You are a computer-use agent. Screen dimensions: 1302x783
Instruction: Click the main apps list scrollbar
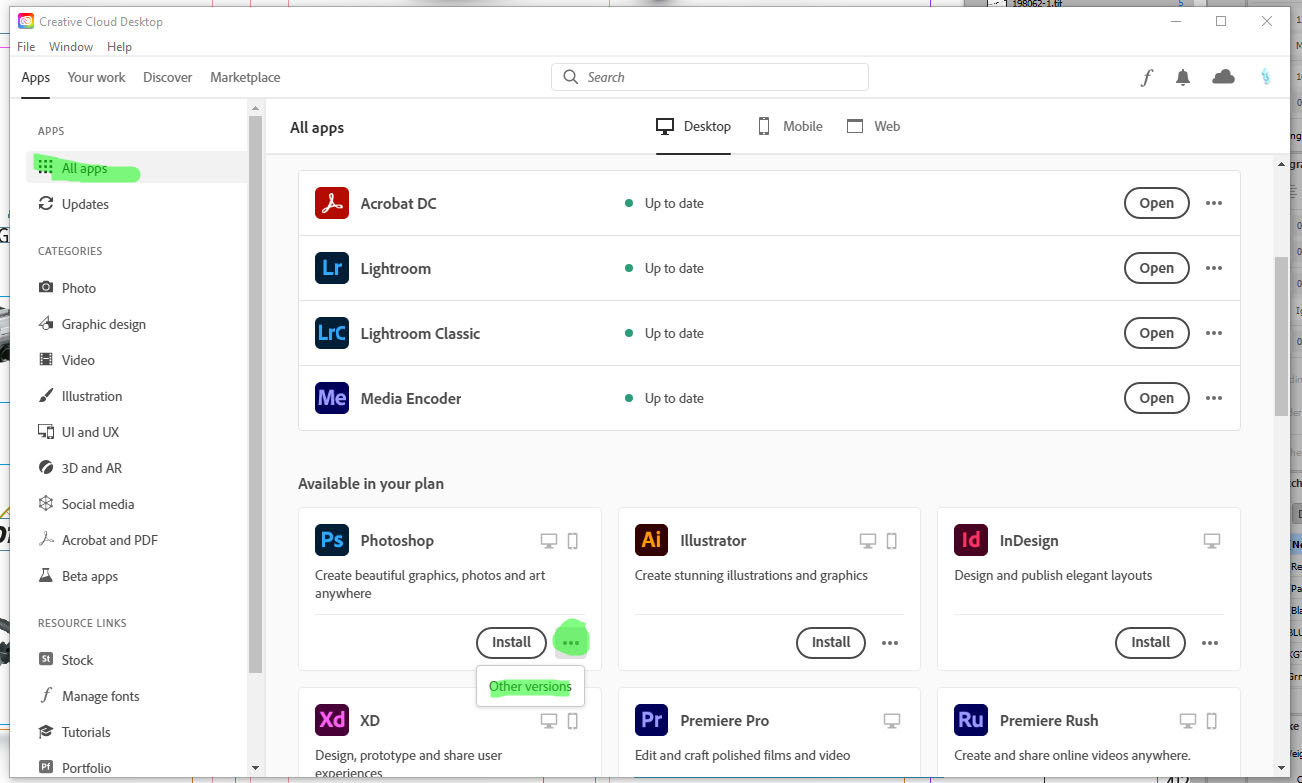(x=1281, y=336)
